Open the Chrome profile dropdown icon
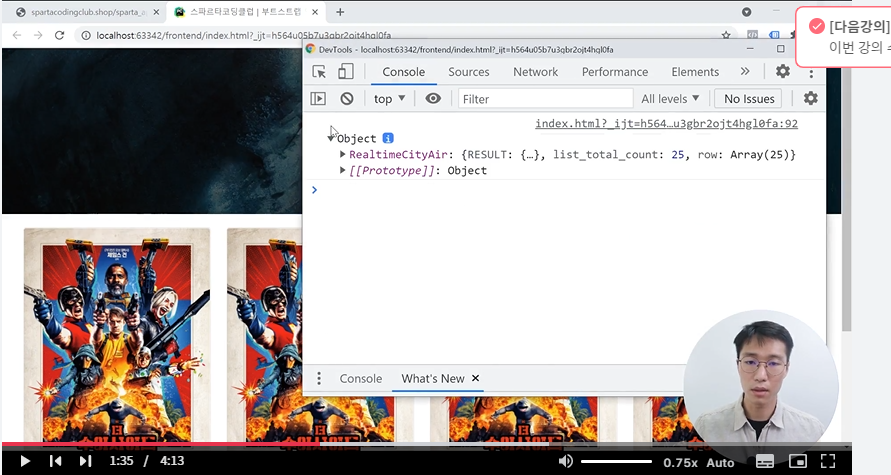This screenshot has width=891, height=475. click(x=747, y=12)
